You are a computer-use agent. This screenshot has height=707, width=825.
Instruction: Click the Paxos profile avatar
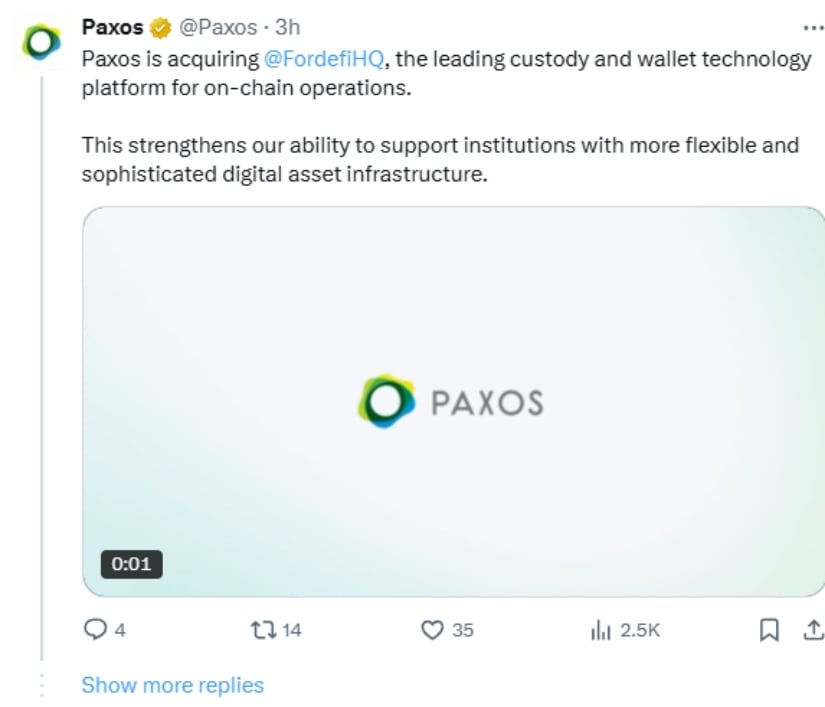click(38, 38)
